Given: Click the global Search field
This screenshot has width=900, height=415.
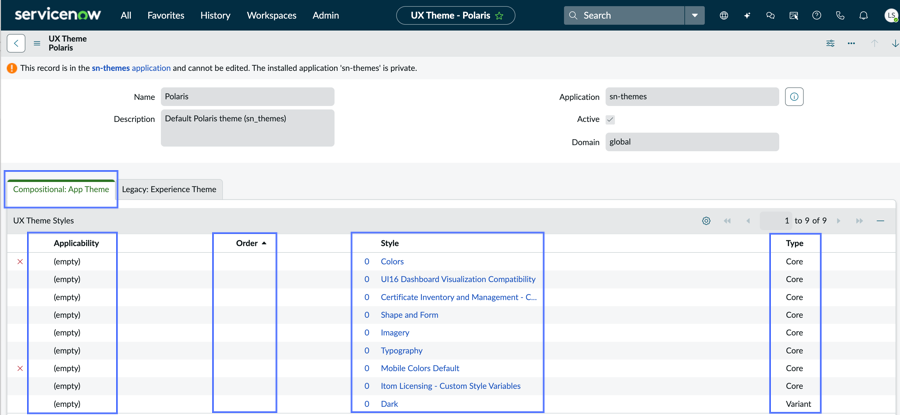Looking at the screenshot, I should pyautogui.click(x=624, y=15).
